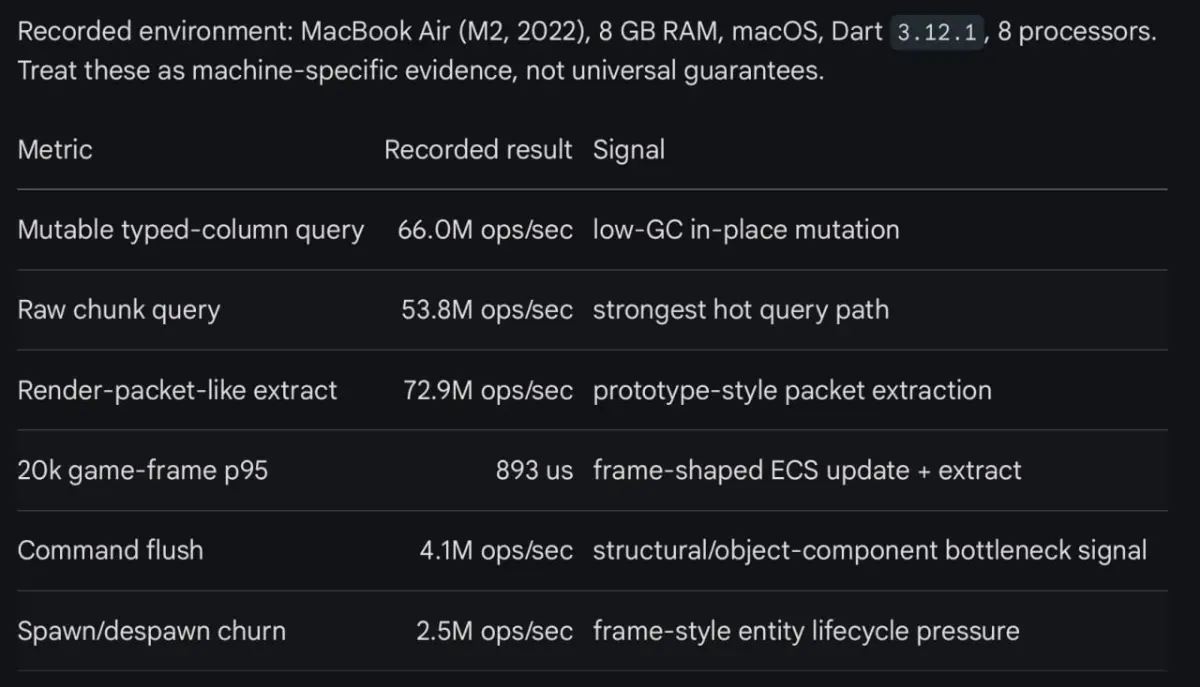Click the 4.1M ops/sec value
The height and width of the screenshot is (687, 1200).
click(496, 550)
